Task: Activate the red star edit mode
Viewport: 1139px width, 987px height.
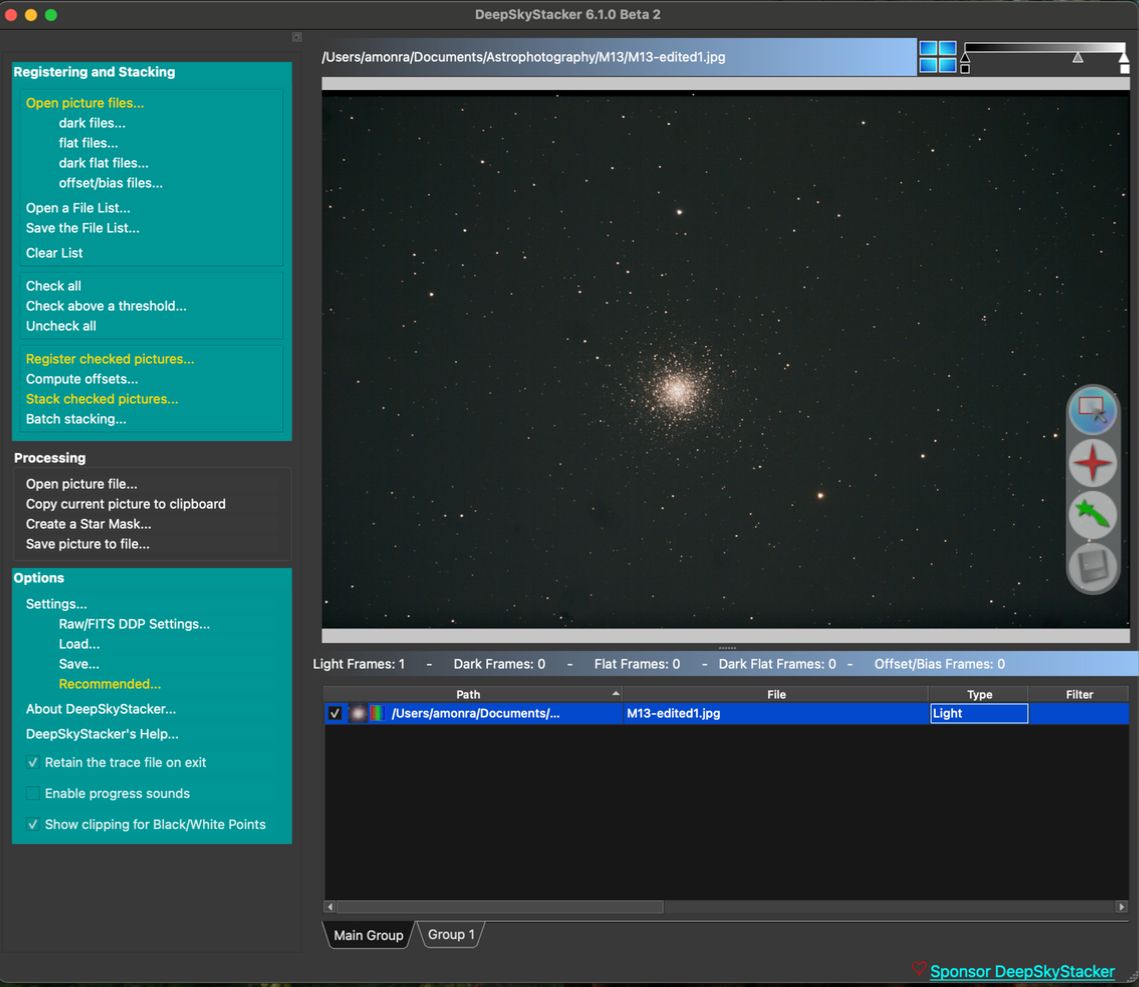Action: click(1093, 463)
